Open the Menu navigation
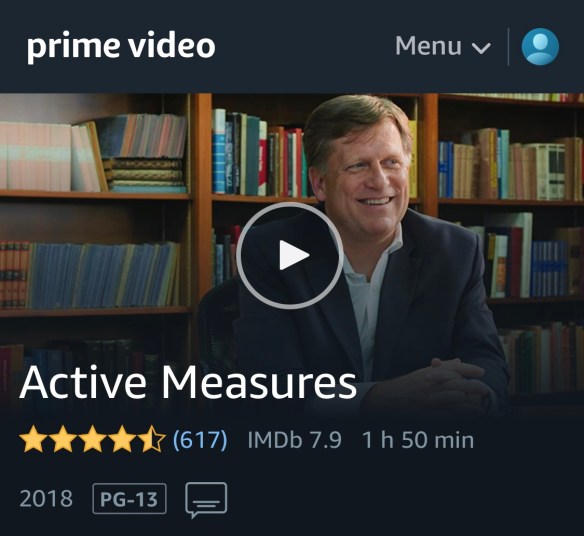 [x=443, y=46]
